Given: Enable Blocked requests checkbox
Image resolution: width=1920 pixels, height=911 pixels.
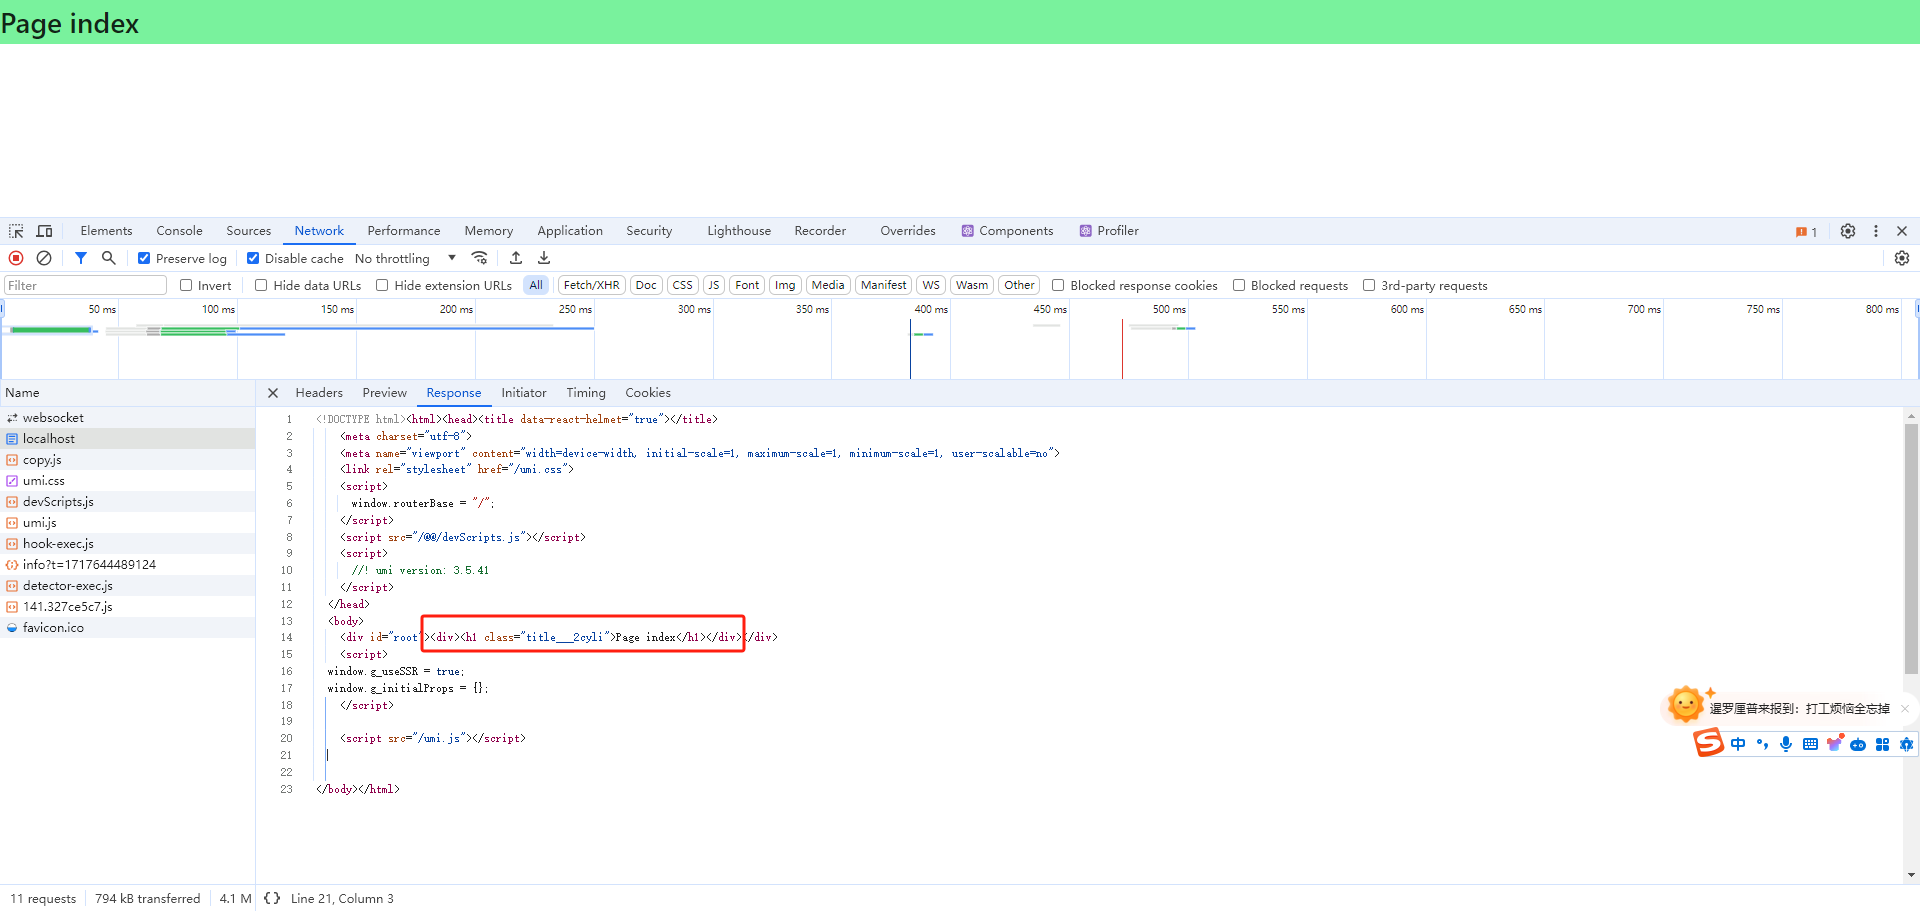Looking at the screenshot, I should pyautogui.click(x=1239, y=285).
